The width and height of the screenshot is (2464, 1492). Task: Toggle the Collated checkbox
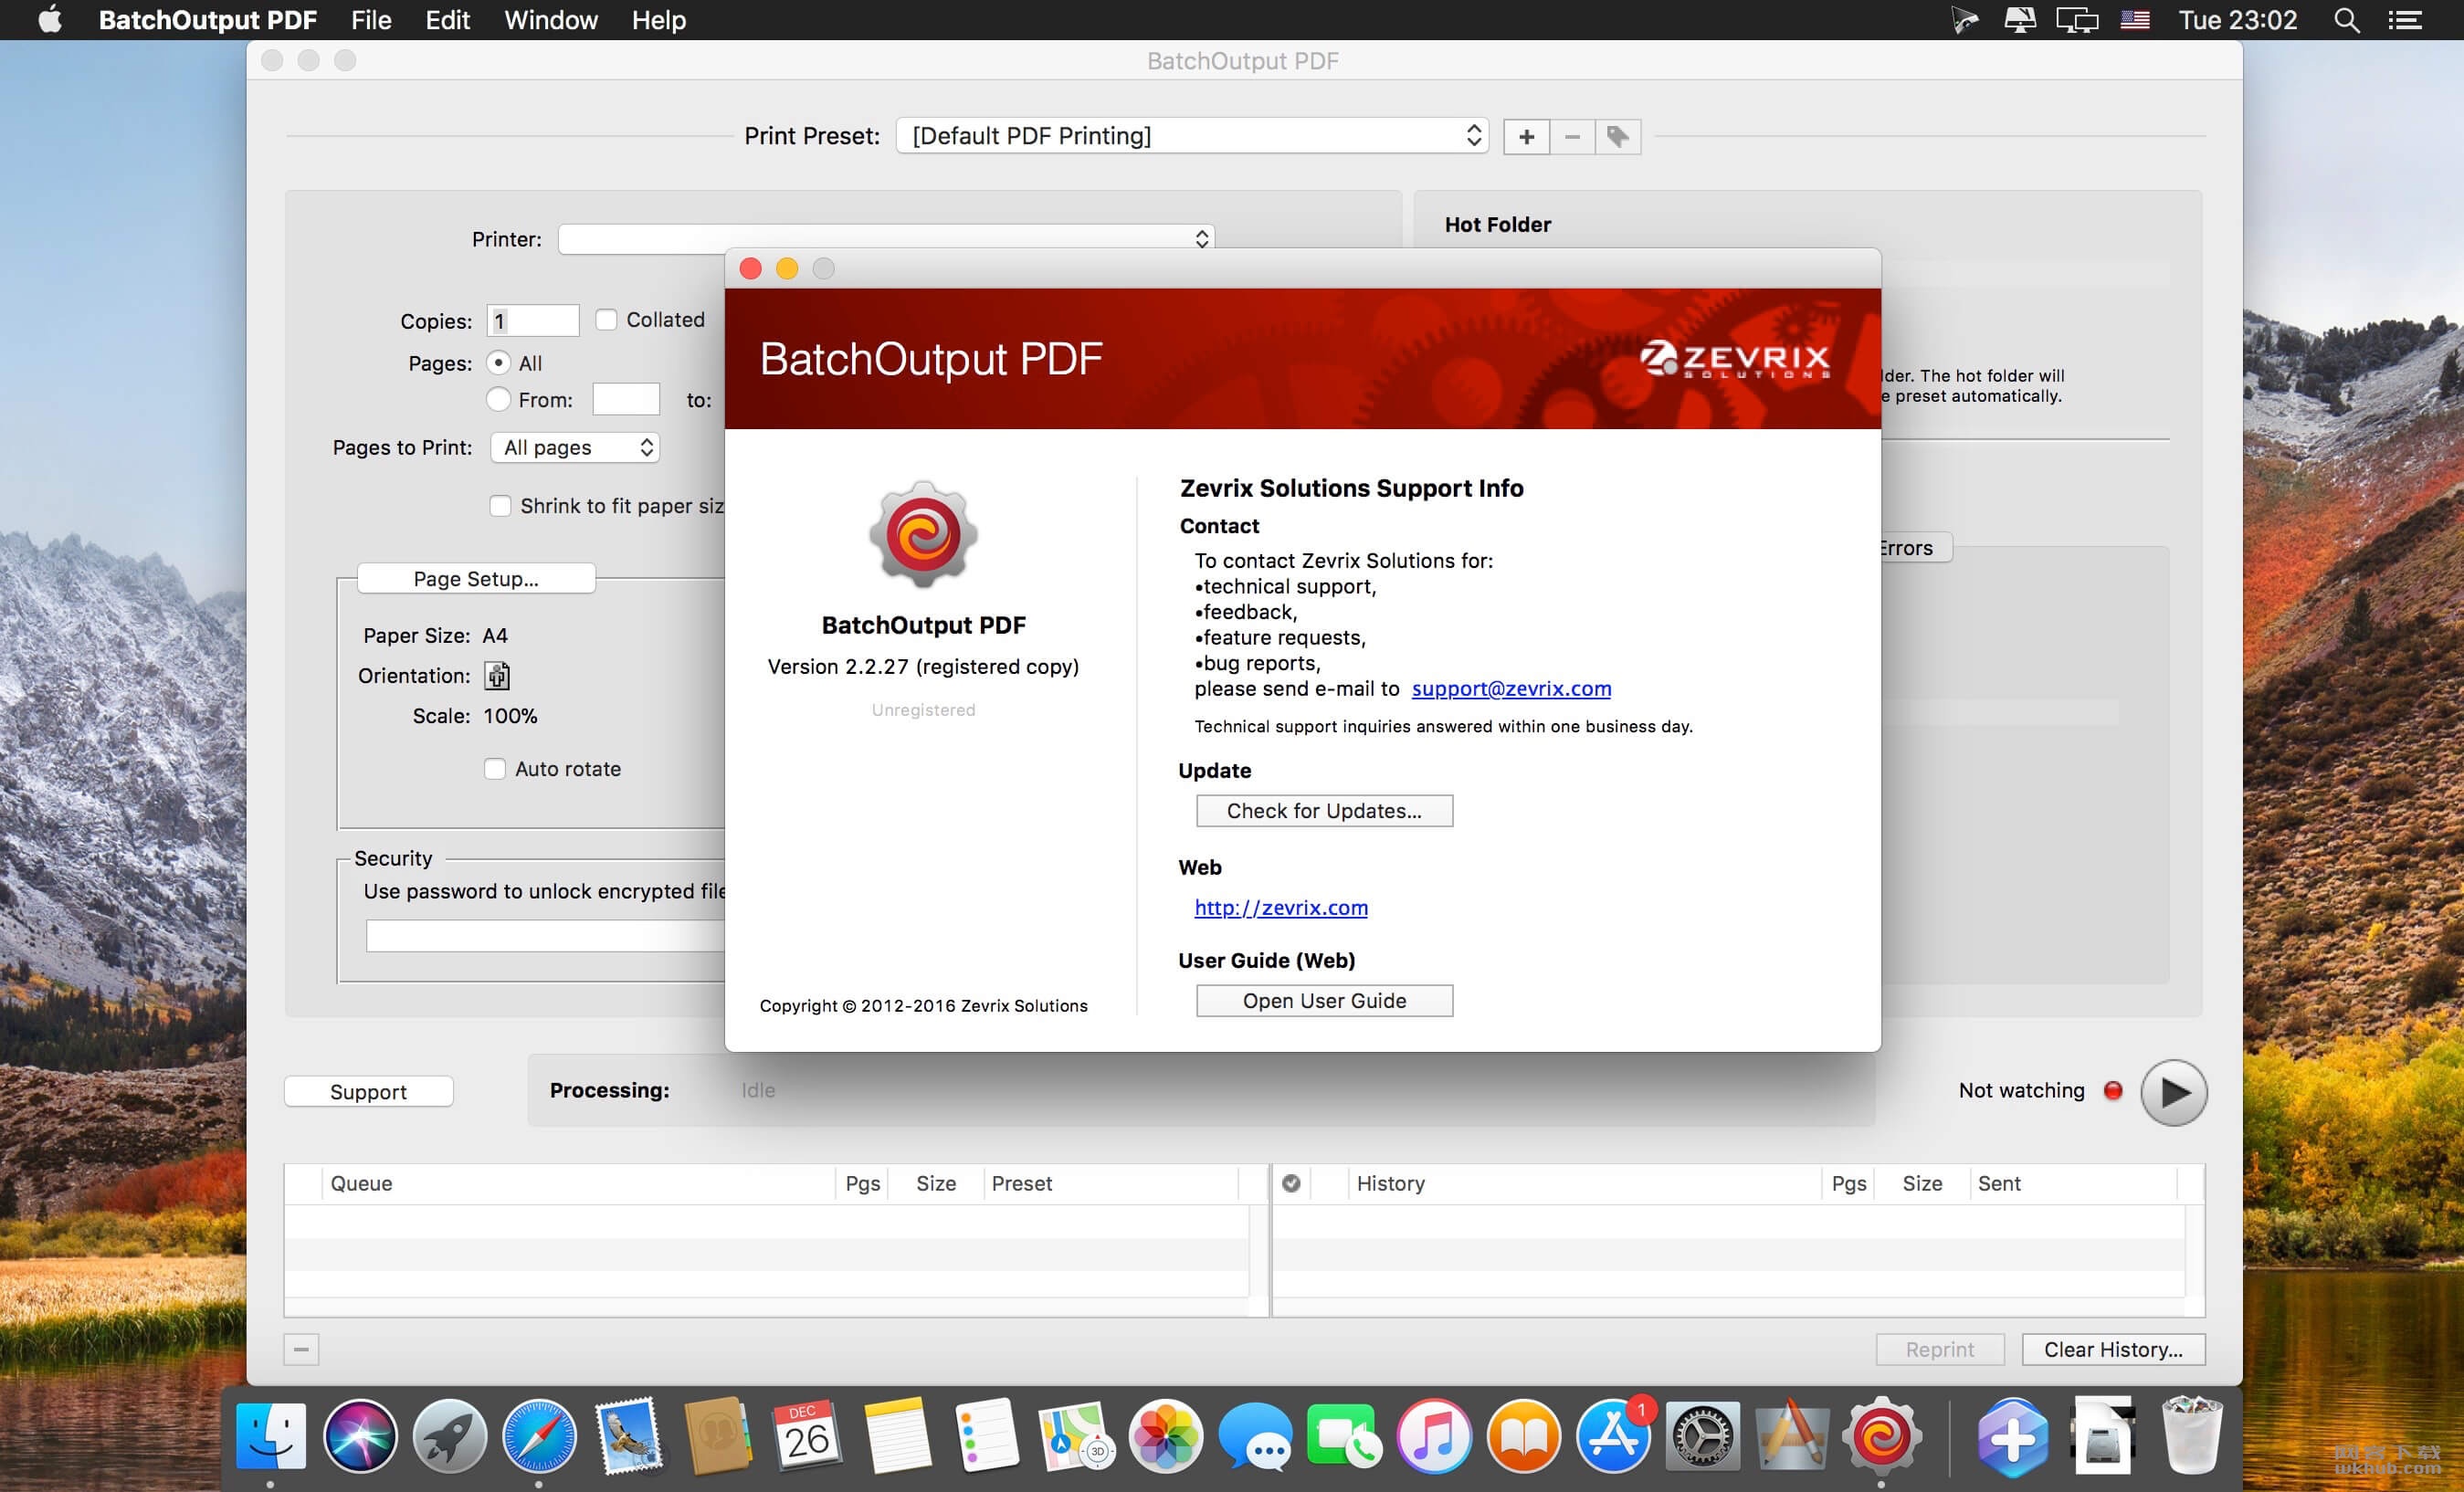[x=606, y=319]
